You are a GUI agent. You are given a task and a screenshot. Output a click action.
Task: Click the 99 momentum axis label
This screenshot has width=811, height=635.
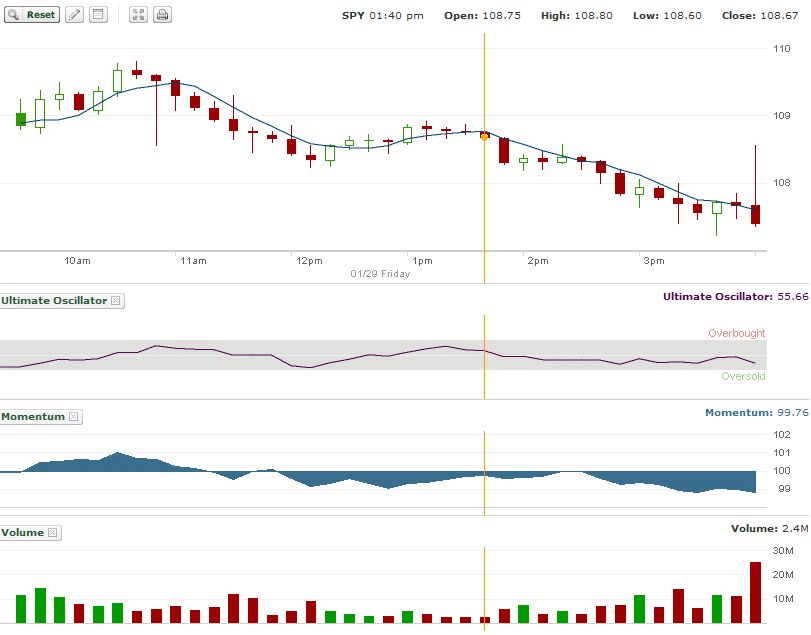click(784, 488)
